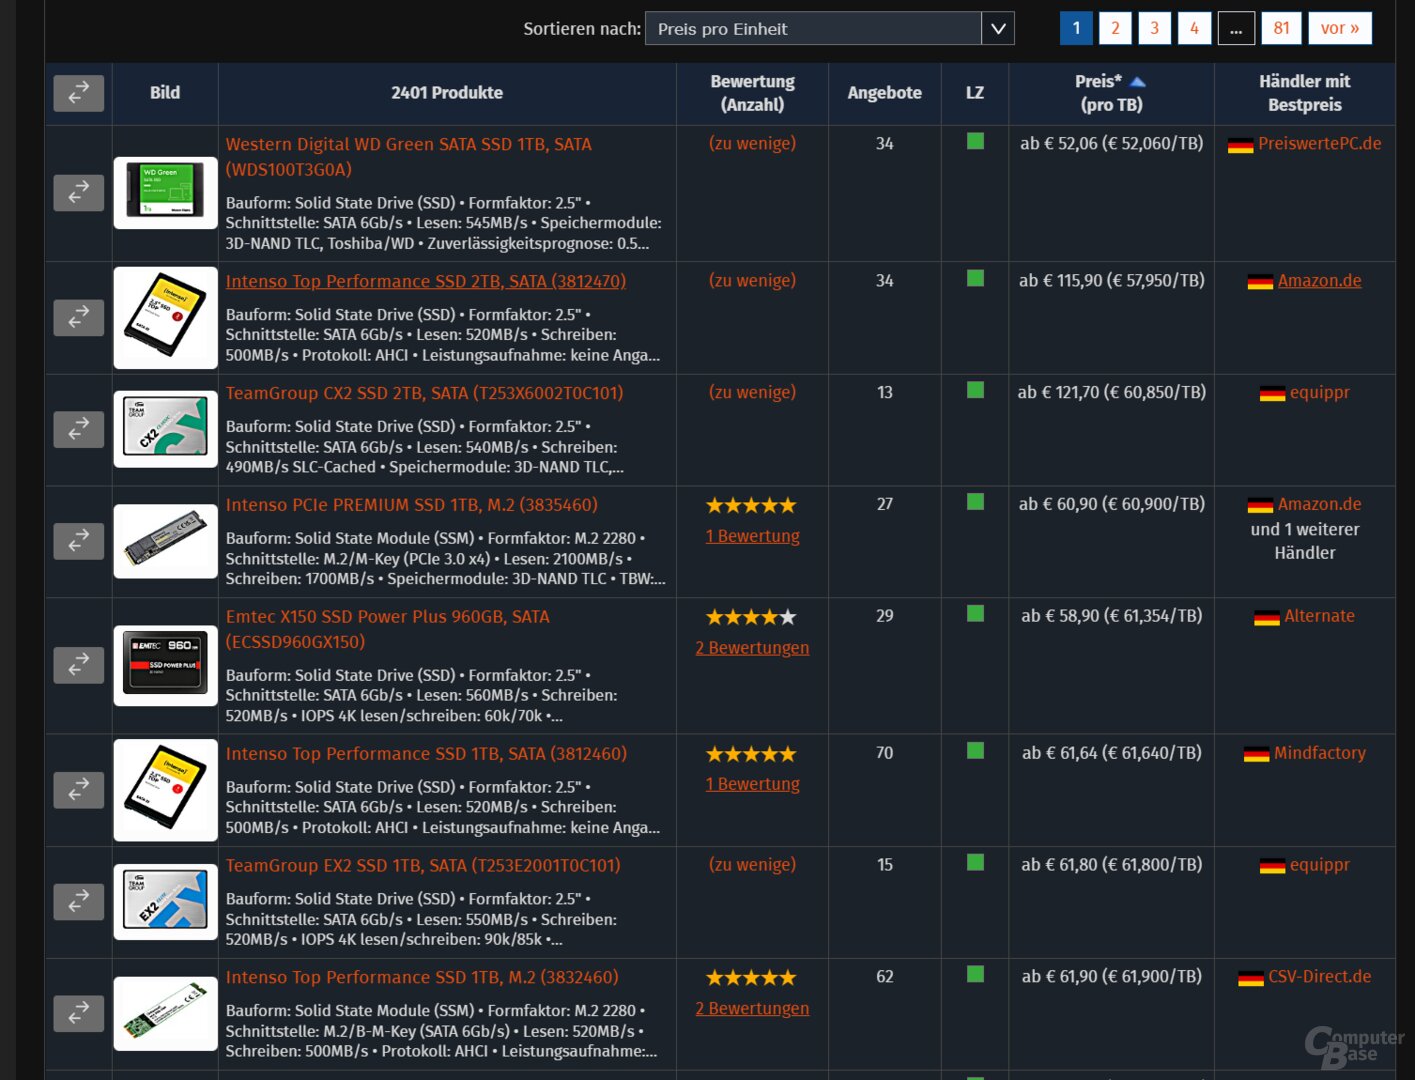Open '1 Bewertung' for Intenso PCIe PREMIUM
Screen dimensions: 1415x1080
click(752, 536)
